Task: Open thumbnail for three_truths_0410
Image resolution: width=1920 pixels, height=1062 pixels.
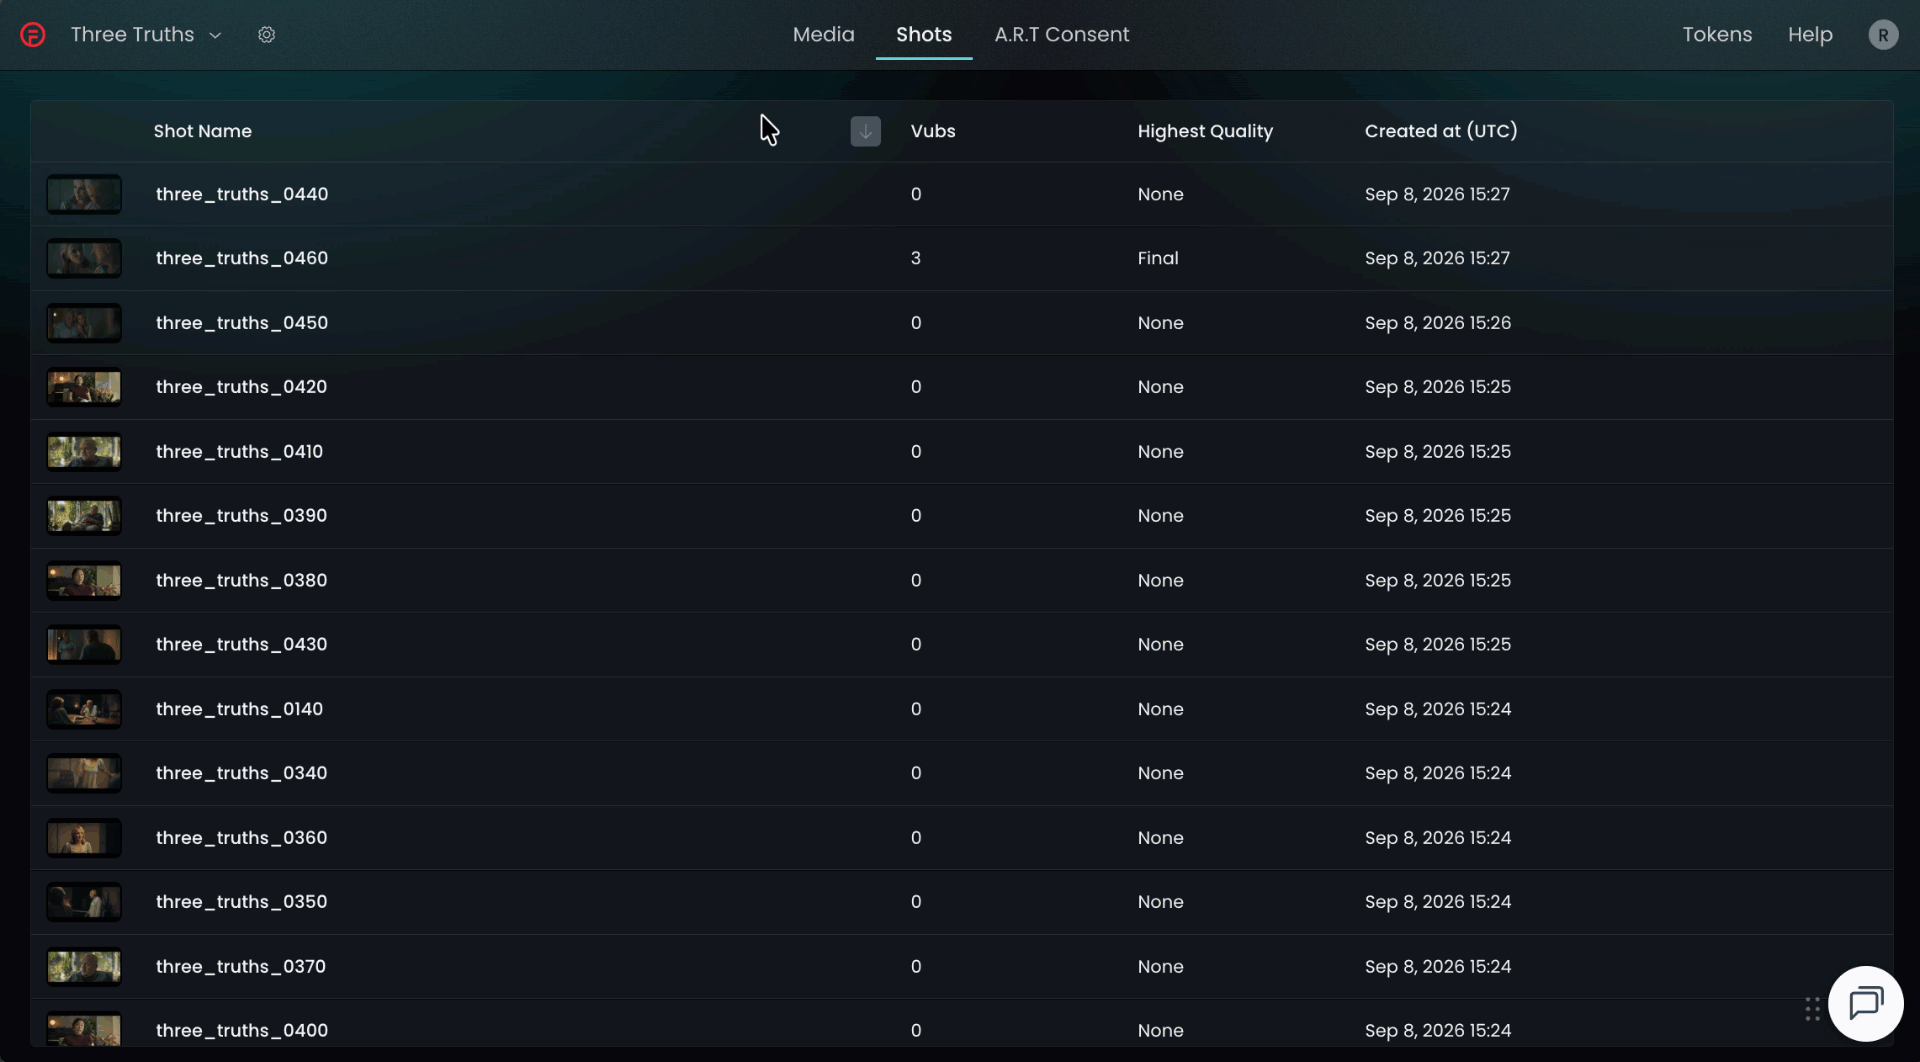Action: click(x=84, y=452)
